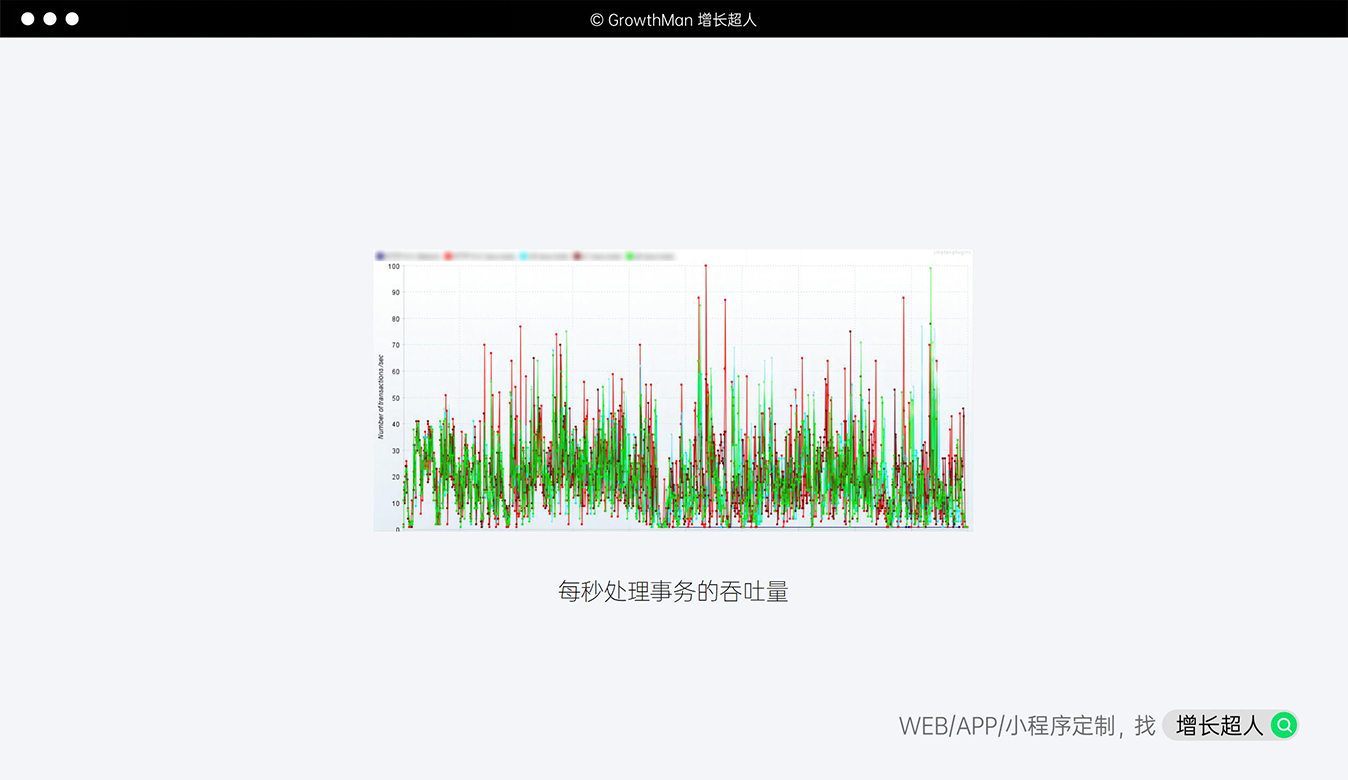Image resolution: width=1348 pixels, height=780 pixels.
Task: Click the GrowthMan 增长超人 title text
Action: tap(673, 19)
